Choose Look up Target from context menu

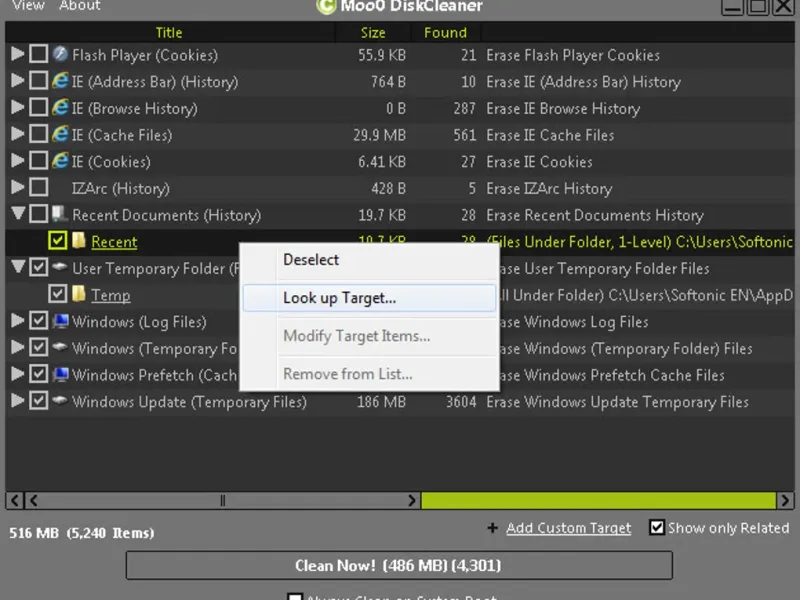point(369,298)
